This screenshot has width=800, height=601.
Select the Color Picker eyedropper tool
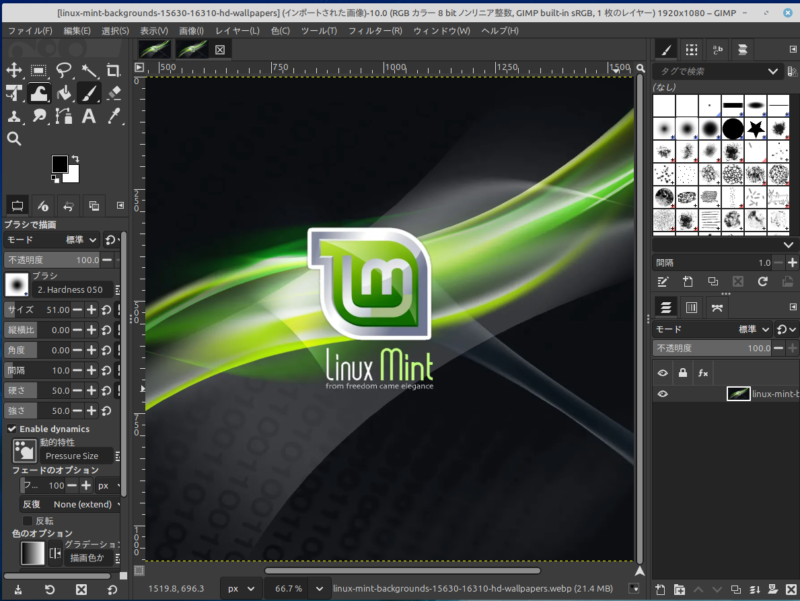tap(113, 116)
